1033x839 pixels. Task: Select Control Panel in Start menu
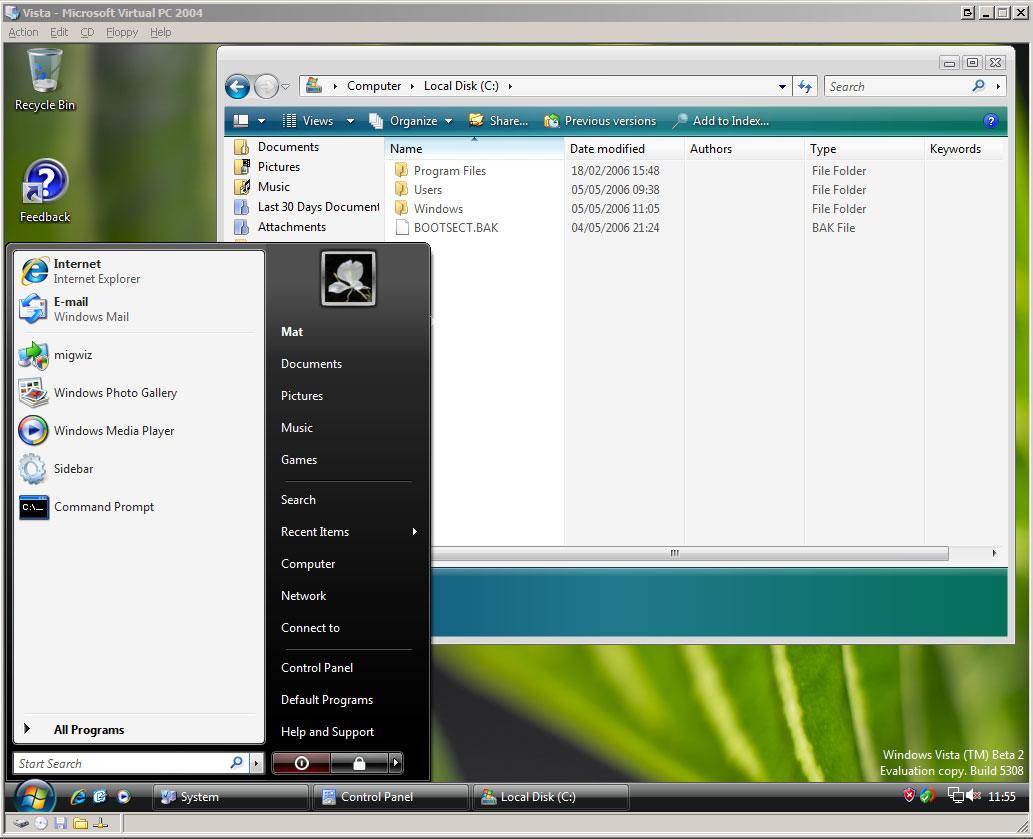coord(317,668)
